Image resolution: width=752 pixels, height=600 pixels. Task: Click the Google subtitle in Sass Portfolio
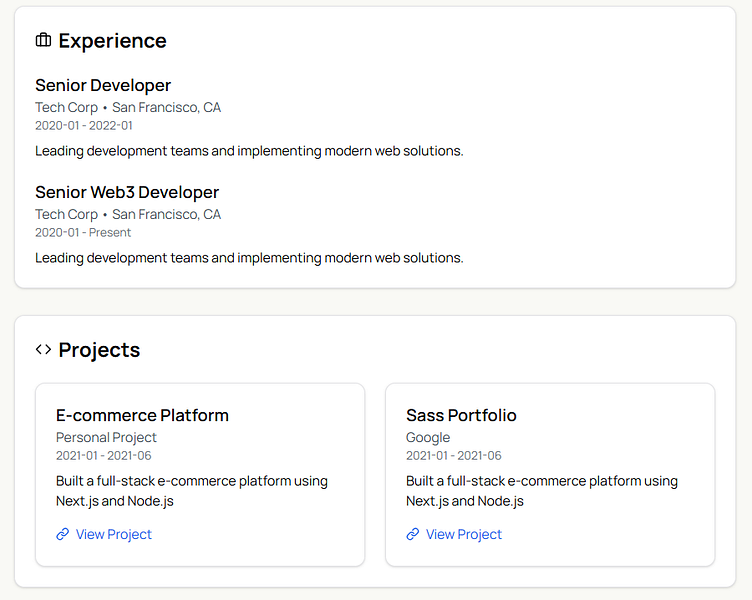point(428,438)
